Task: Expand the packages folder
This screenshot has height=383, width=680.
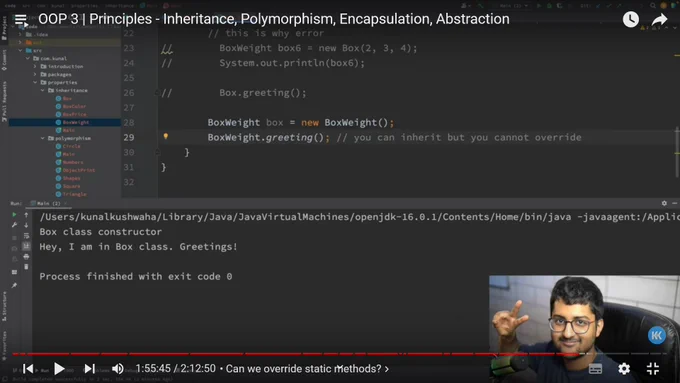Action: pos(35,74)
